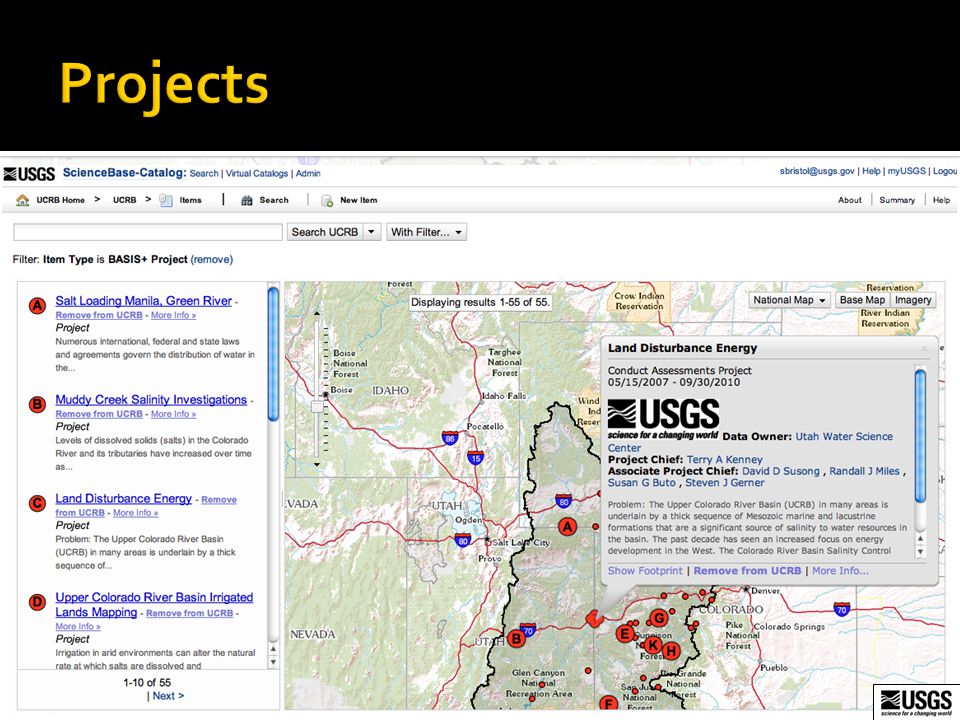Click map marker B in Utah
Screen dimensions: 960x720
coord(516,639)
